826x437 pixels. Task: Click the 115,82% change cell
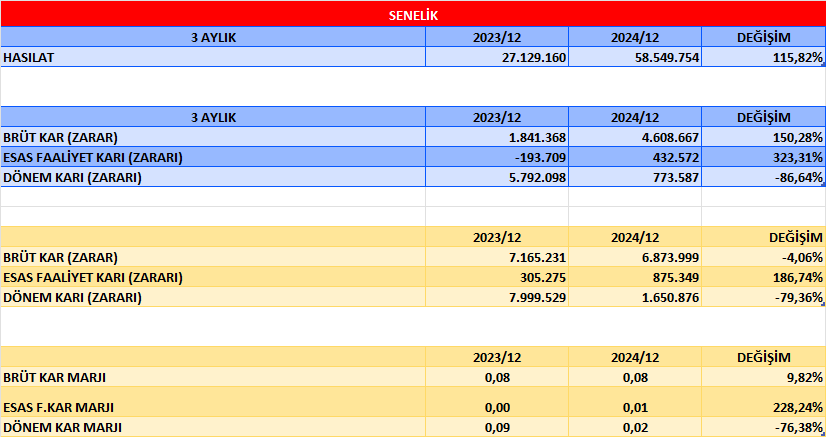pos(763,57)
